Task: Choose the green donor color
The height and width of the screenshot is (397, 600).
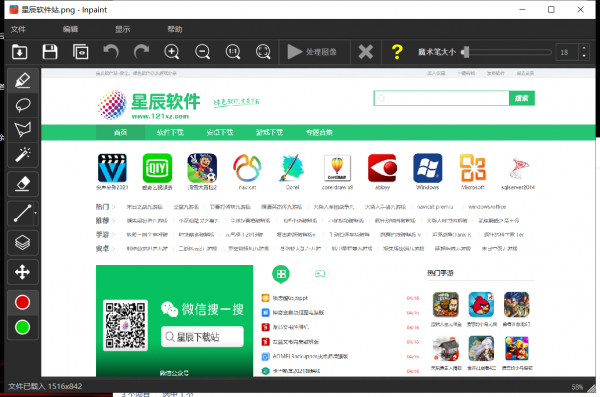Action: point(23,327)
